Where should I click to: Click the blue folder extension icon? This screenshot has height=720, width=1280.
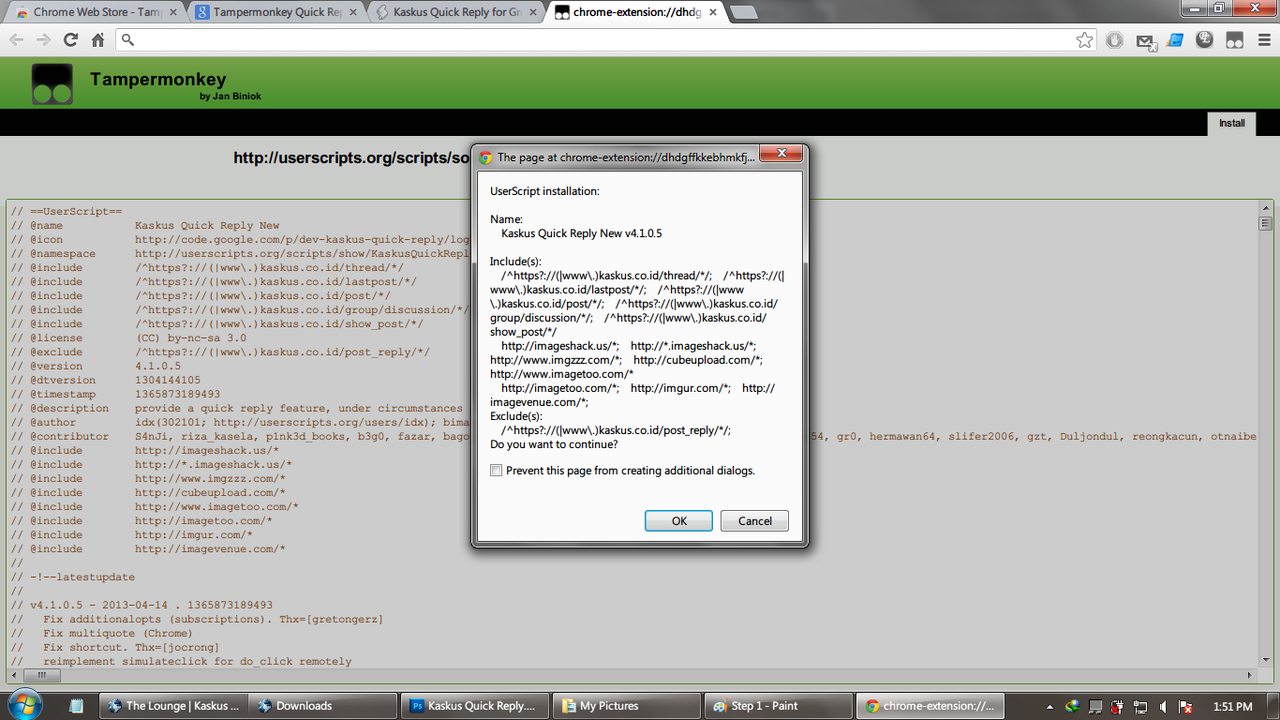pyautogui.click(x=1175, y=40)
